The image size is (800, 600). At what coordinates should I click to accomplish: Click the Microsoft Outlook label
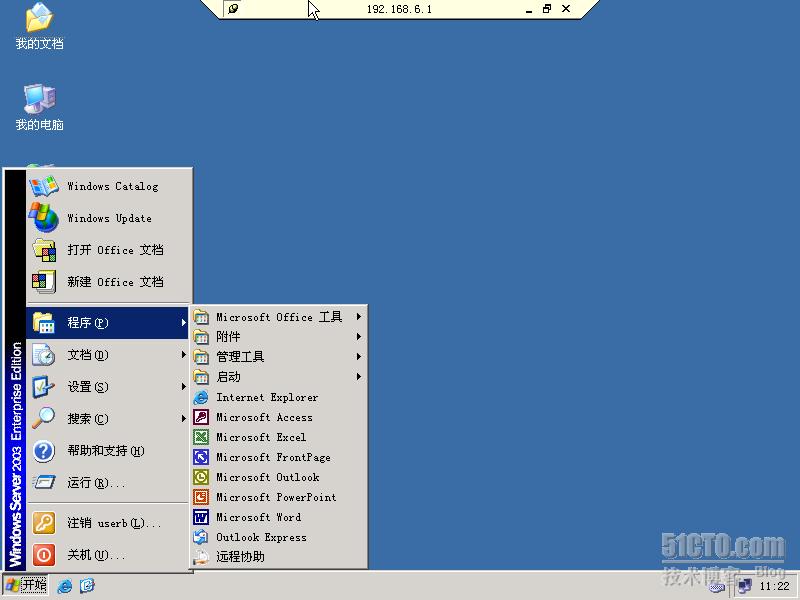(x=268, y=477)
